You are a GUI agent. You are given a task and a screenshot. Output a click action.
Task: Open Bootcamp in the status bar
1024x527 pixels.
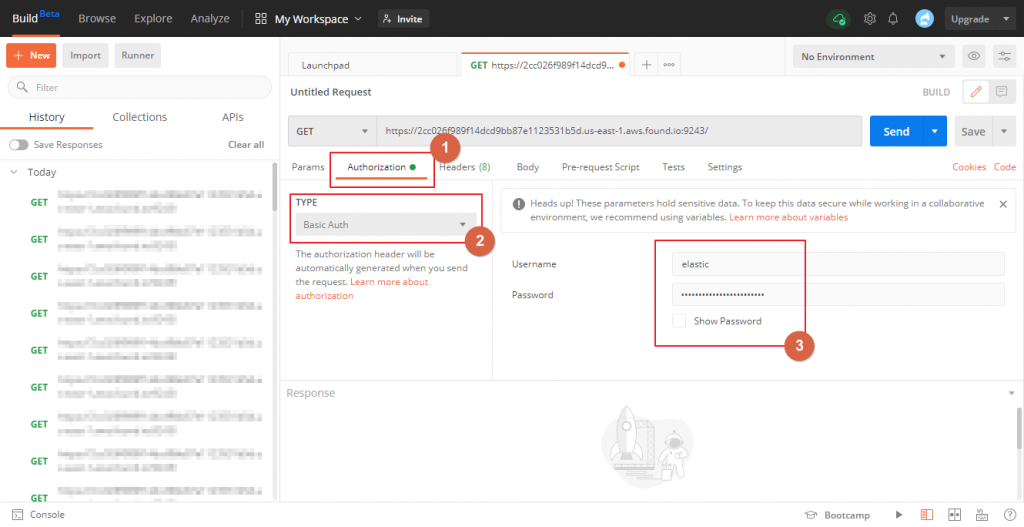pos(837,515)
